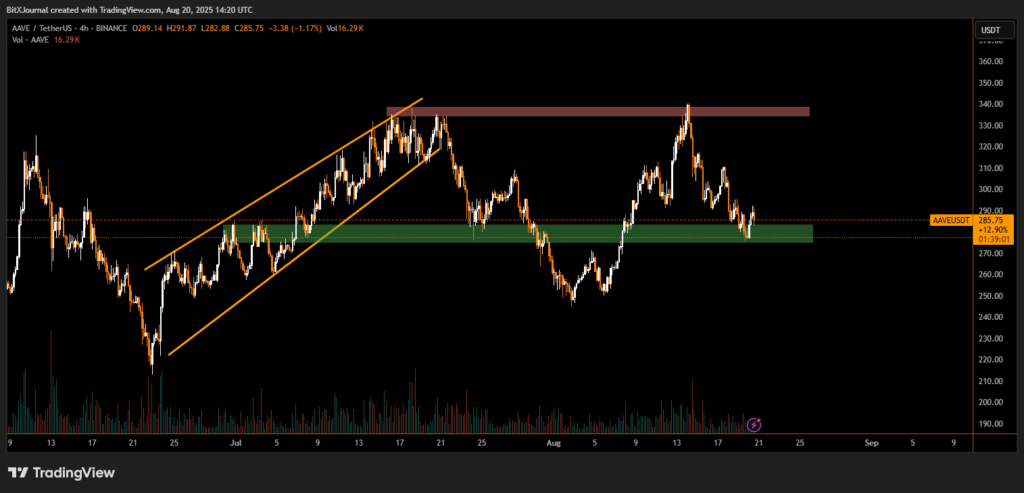
Task: Click the TradingView logo at bottom left
Action: pos(61,472)
